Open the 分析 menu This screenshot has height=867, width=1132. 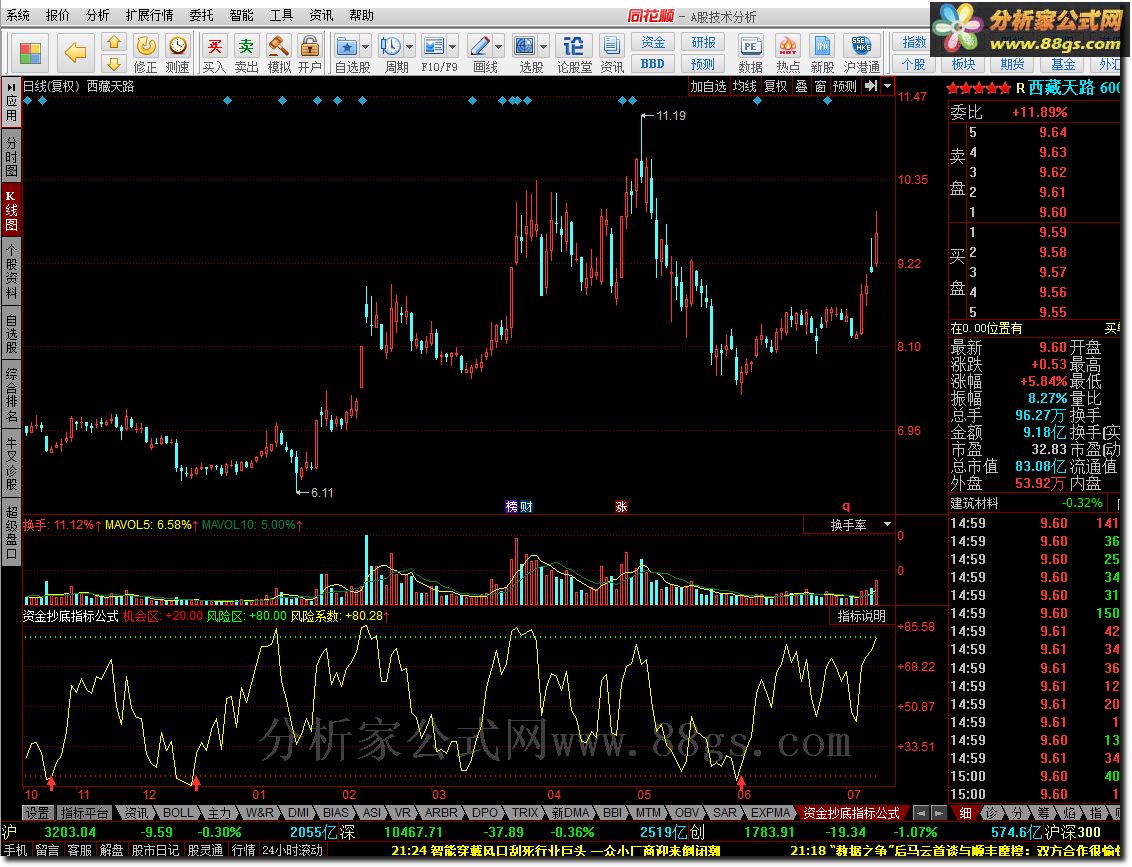click(x=97, y=15)
